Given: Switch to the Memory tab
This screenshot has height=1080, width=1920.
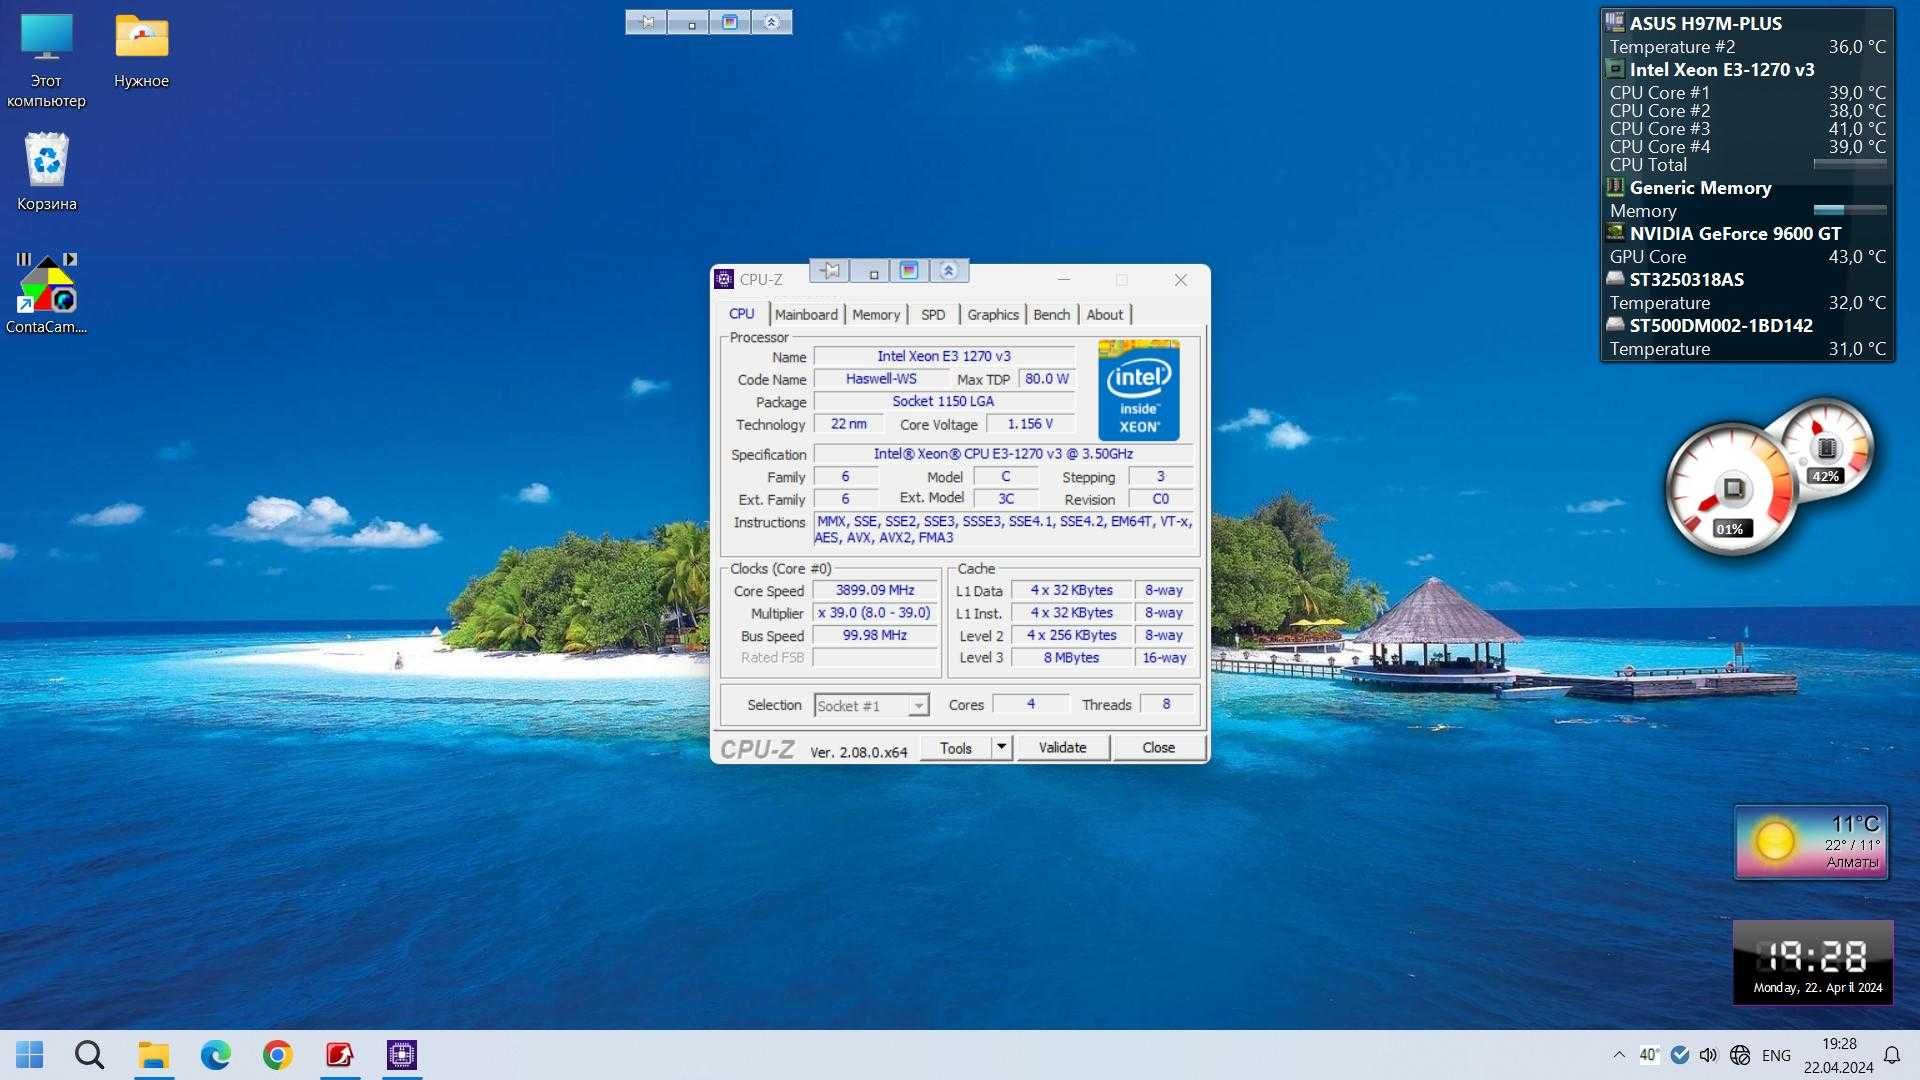Looking at the screenshot, I should [x=876, y=314].
